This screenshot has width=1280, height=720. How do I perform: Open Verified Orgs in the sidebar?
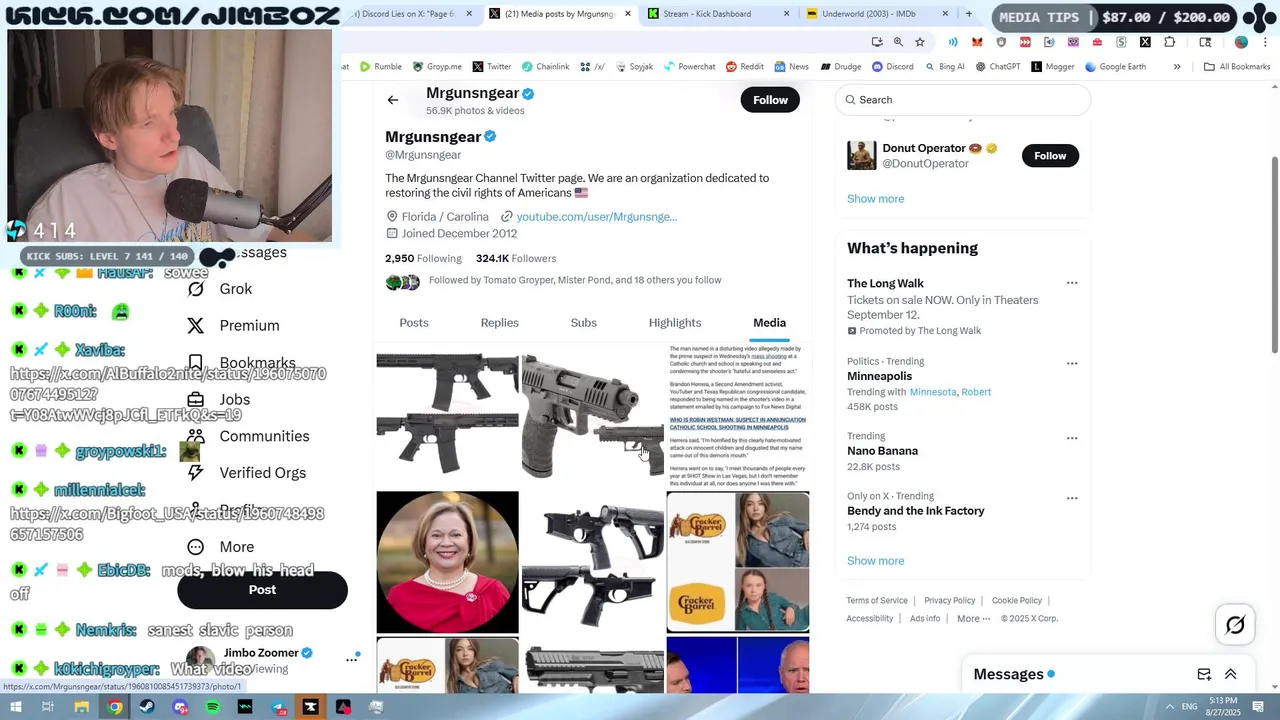247,473
